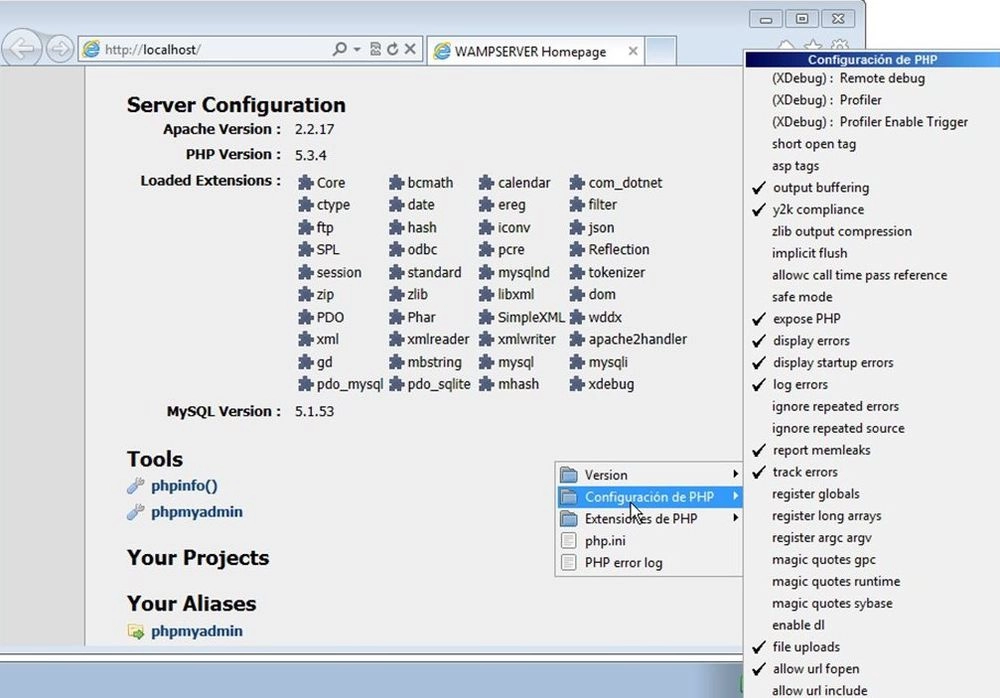Click the folder icon beside phpmyadmin alias
This screenshot has width=1000, height=698.
[x=136, y=631]
